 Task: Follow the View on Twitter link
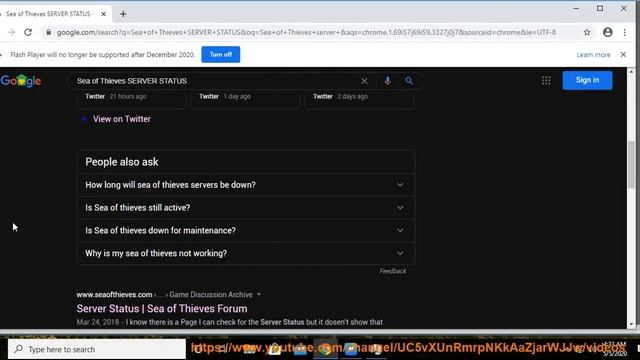(122, 119)
